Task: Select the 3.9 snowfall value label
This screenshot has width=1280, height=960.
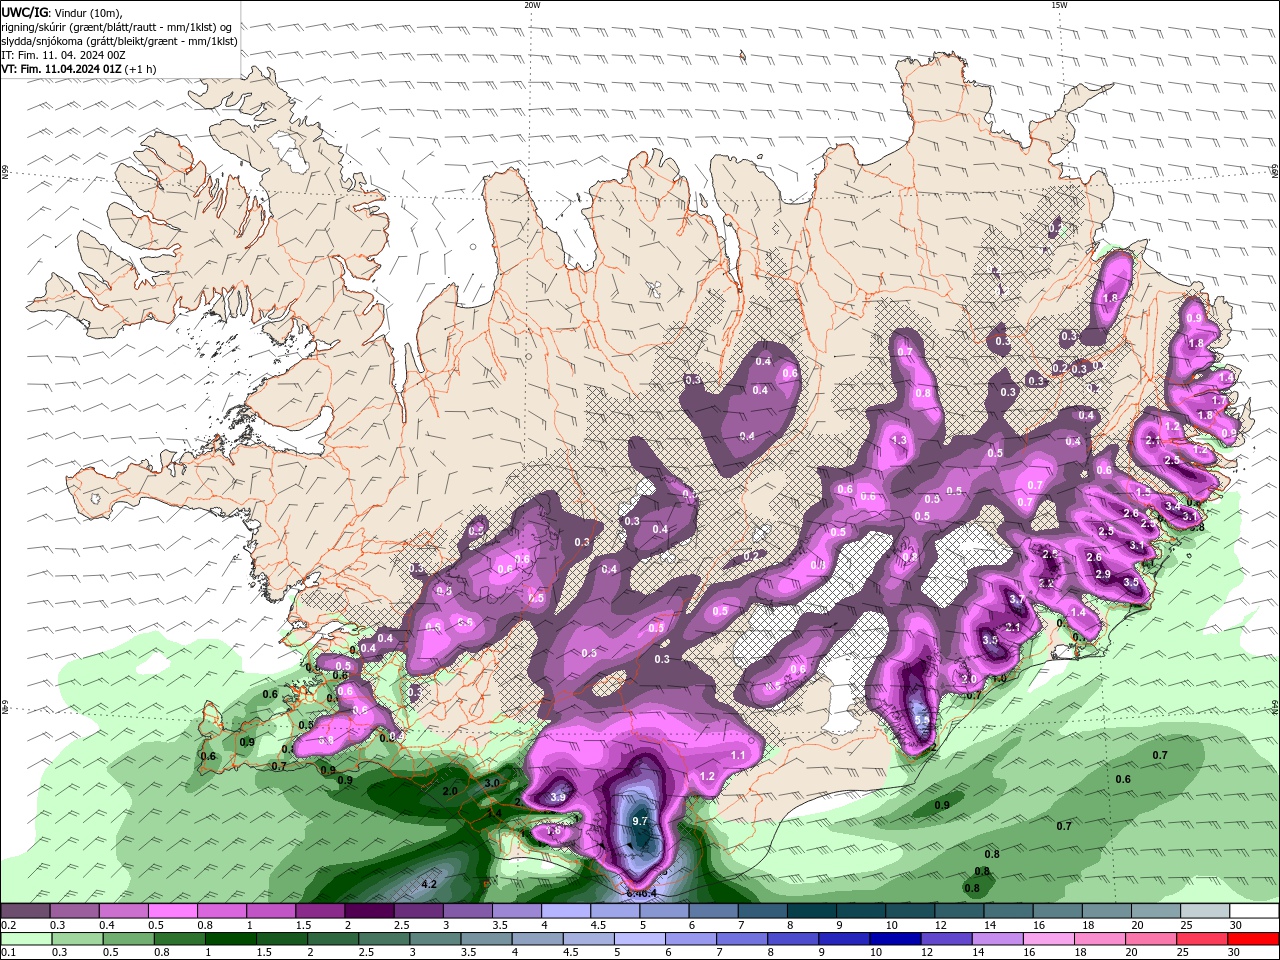Action: [x=558, y=797]
